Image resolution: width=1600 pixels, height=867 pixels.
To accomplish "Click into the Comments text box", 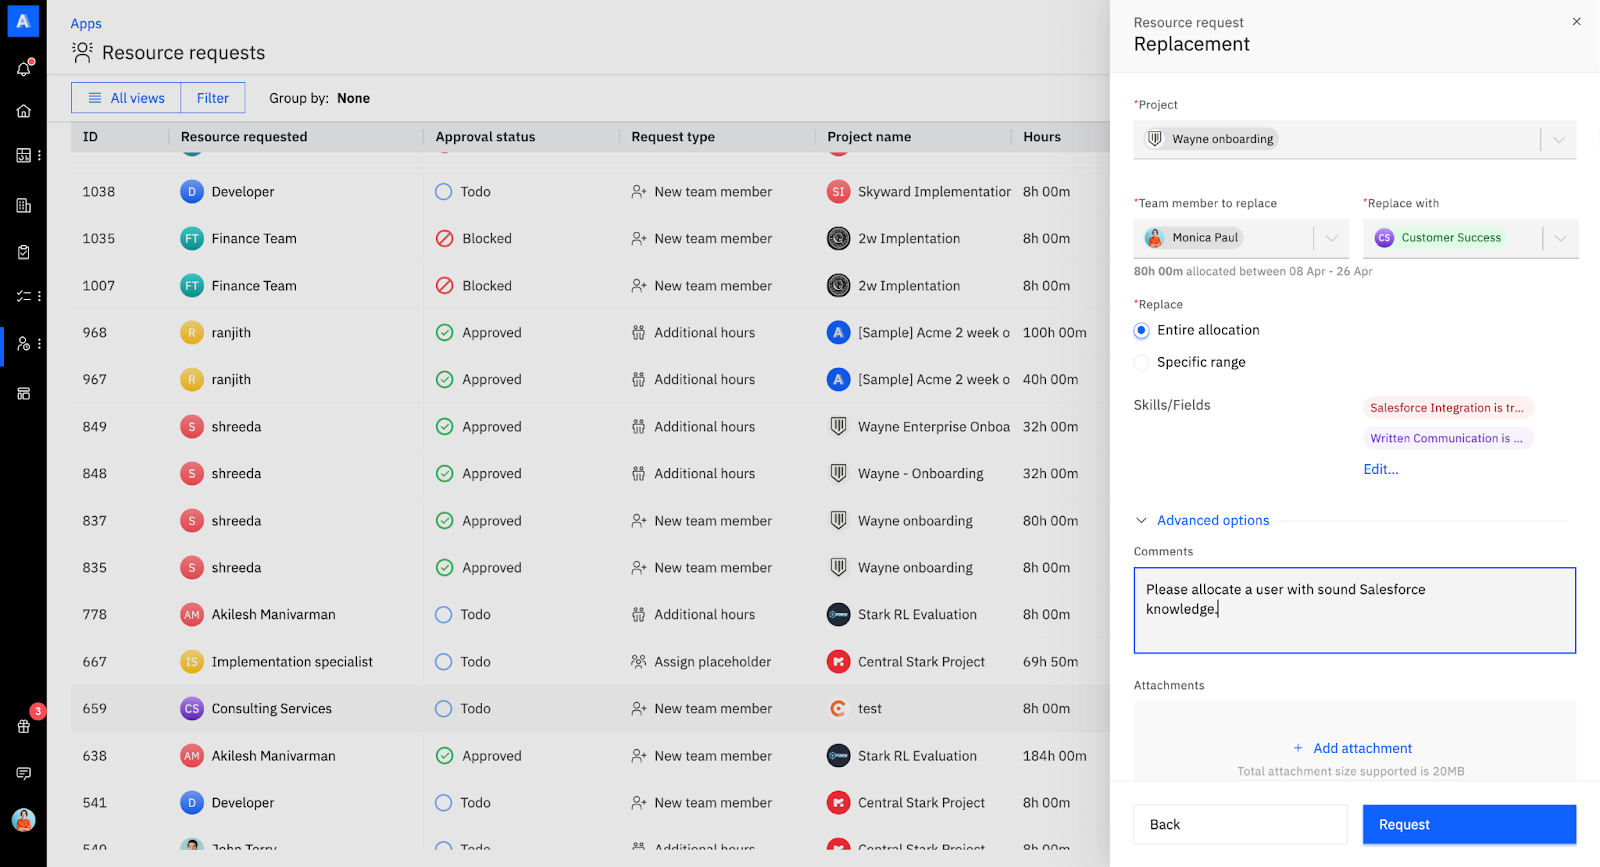I will coord(1354,610).
